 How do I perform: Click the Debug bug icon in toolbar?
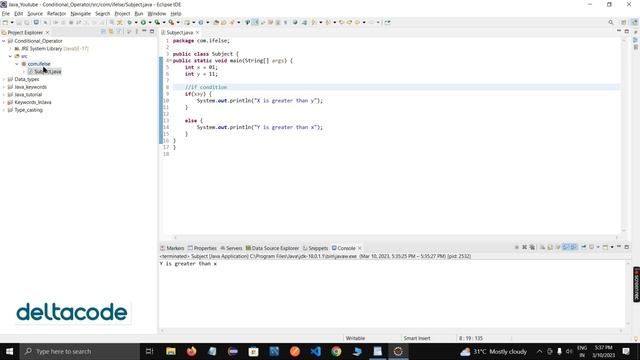(x=129, y=22)
